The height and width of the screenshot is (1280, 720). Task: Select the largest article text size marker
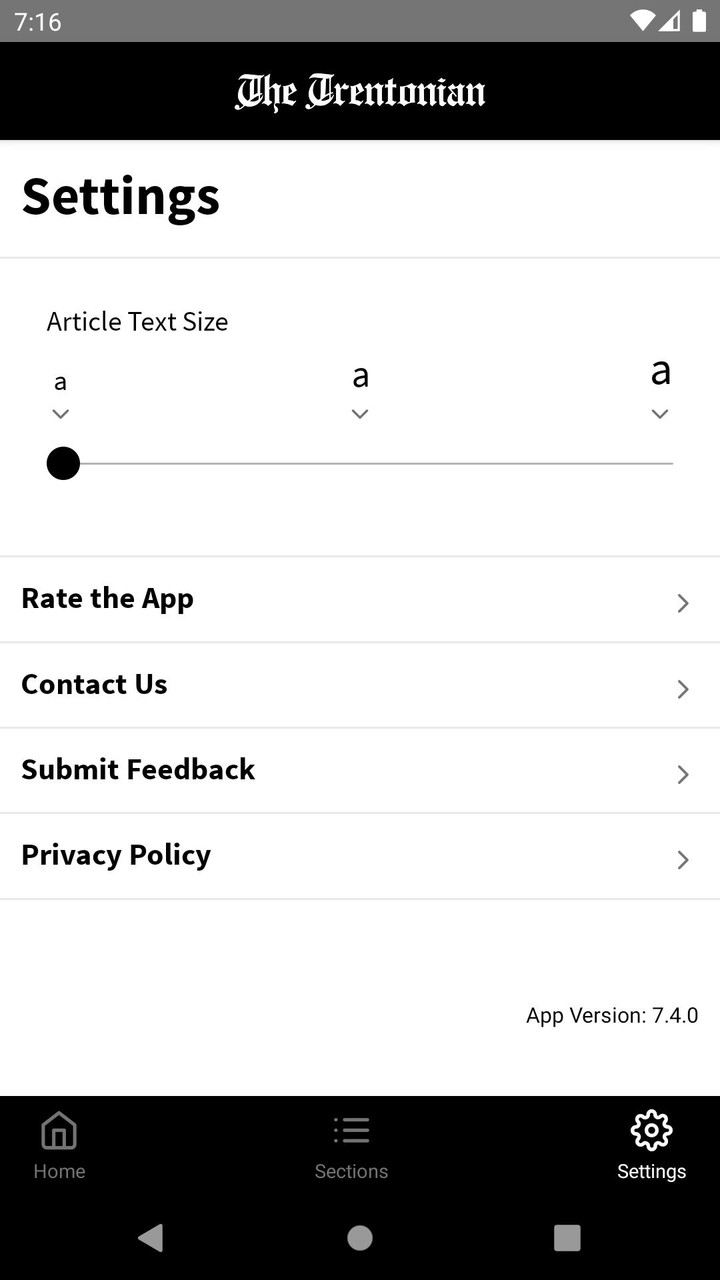[660, 390]
